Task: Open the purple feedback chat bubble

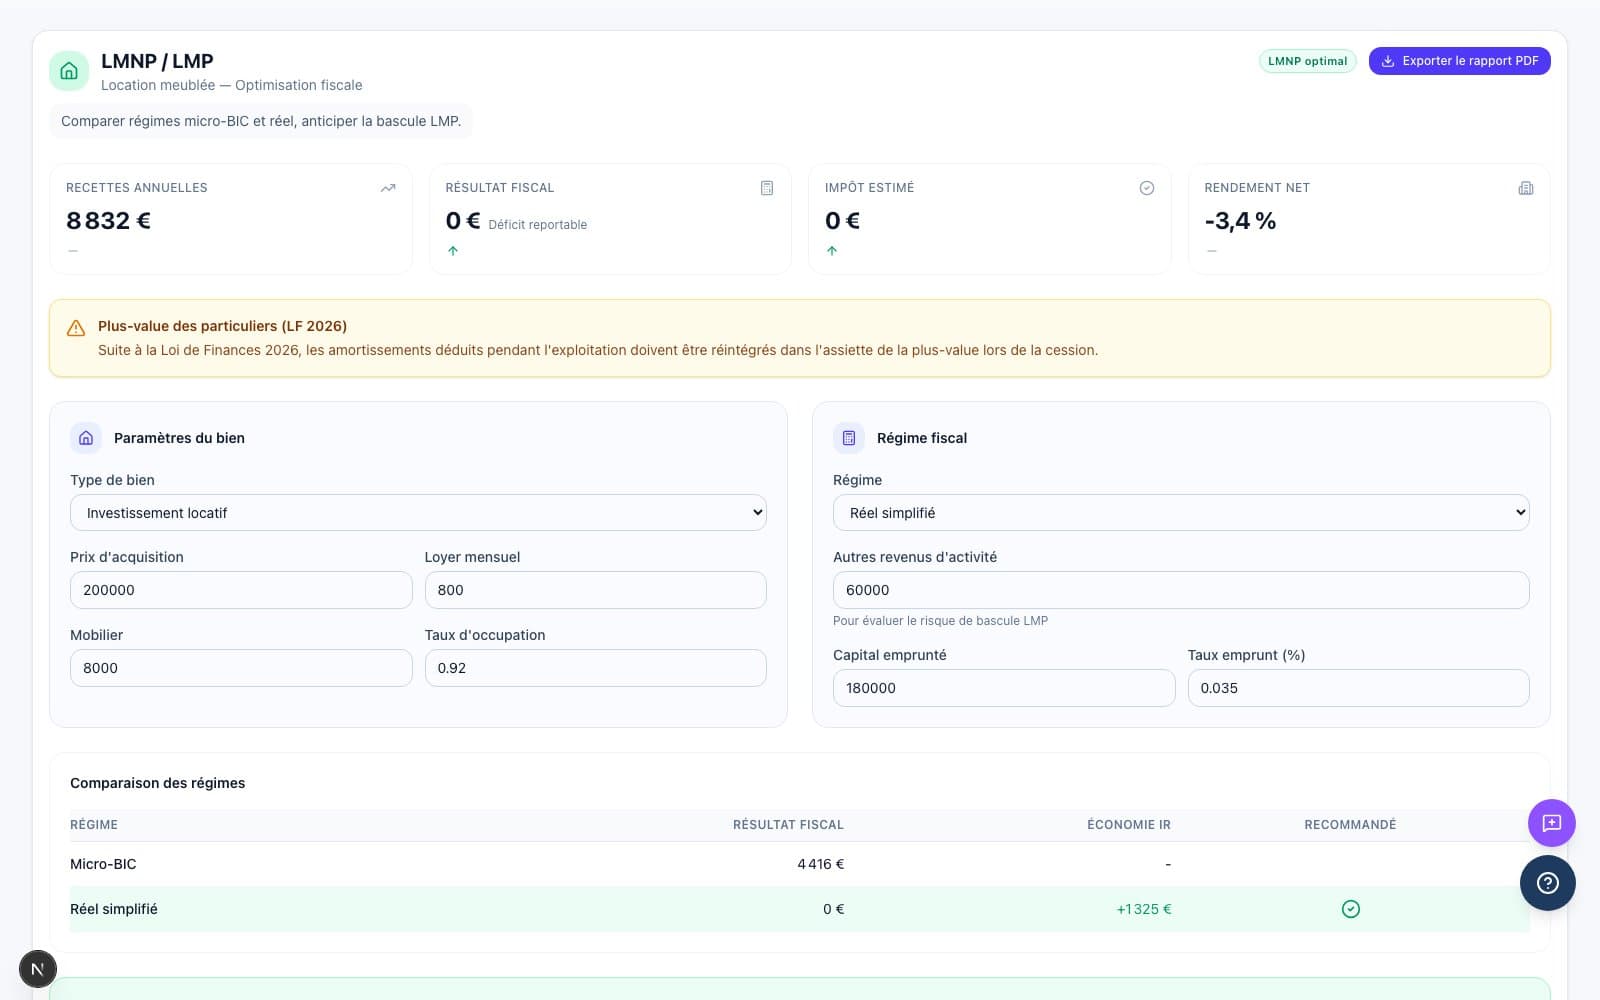Action: (x=1551, y=823)
